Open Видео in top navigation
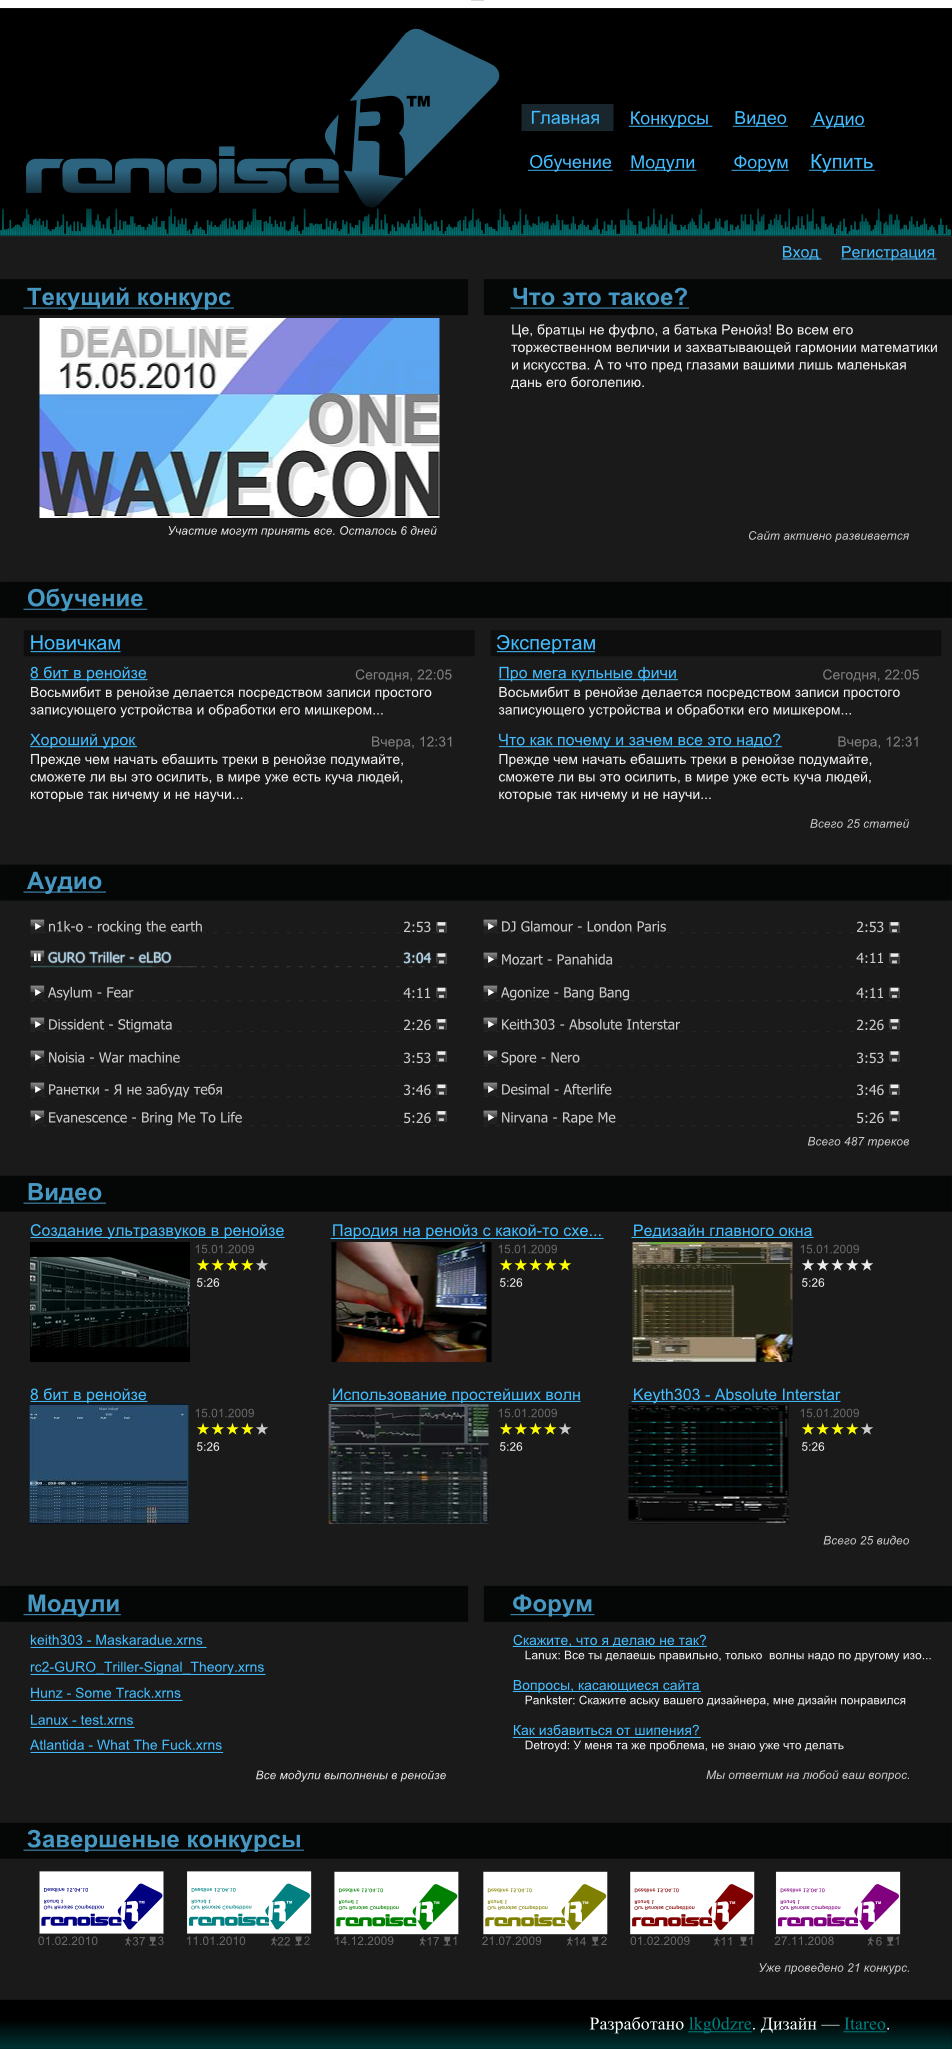The height and width of the screenshot is (2049, 952). click(x=760, y=119)
